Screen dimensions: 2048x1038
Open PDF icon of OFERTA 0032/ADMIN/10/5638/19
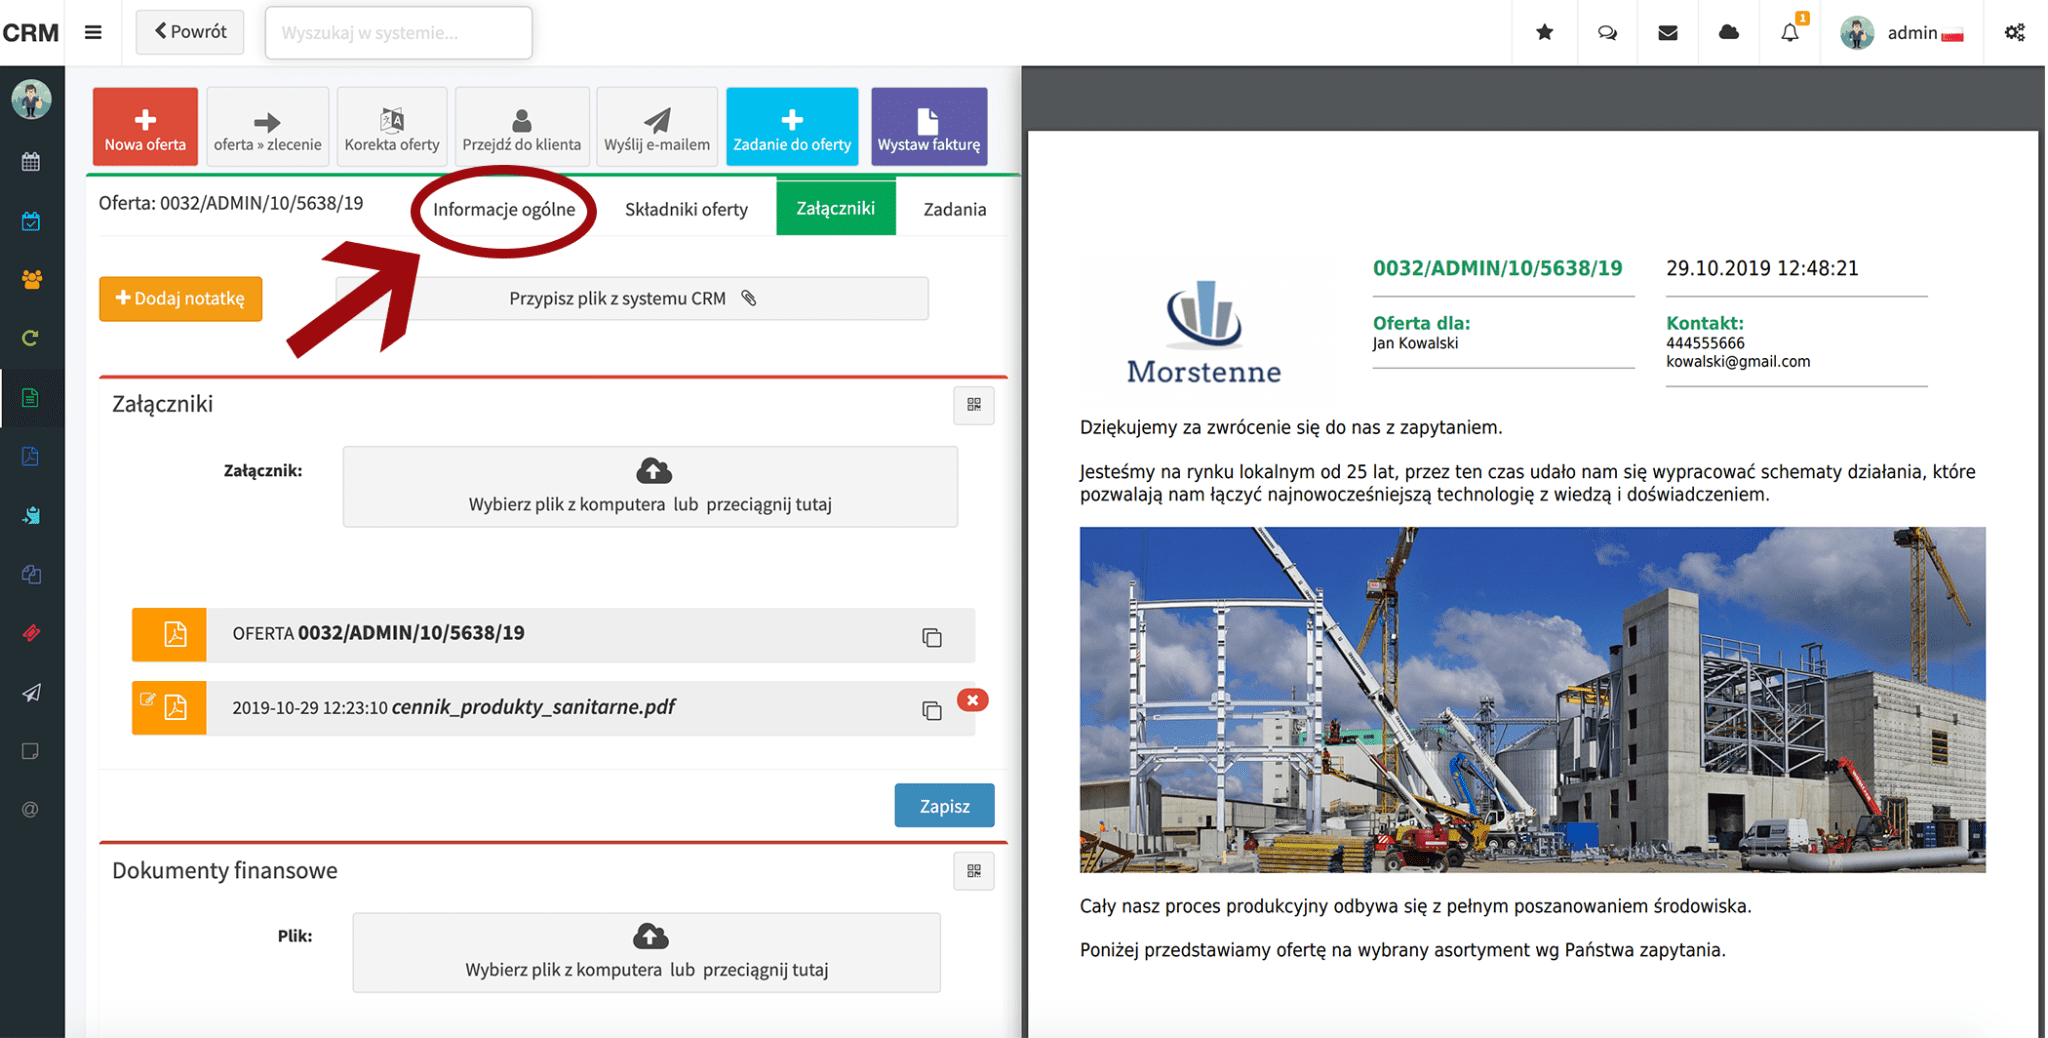(x=175, y=634)
